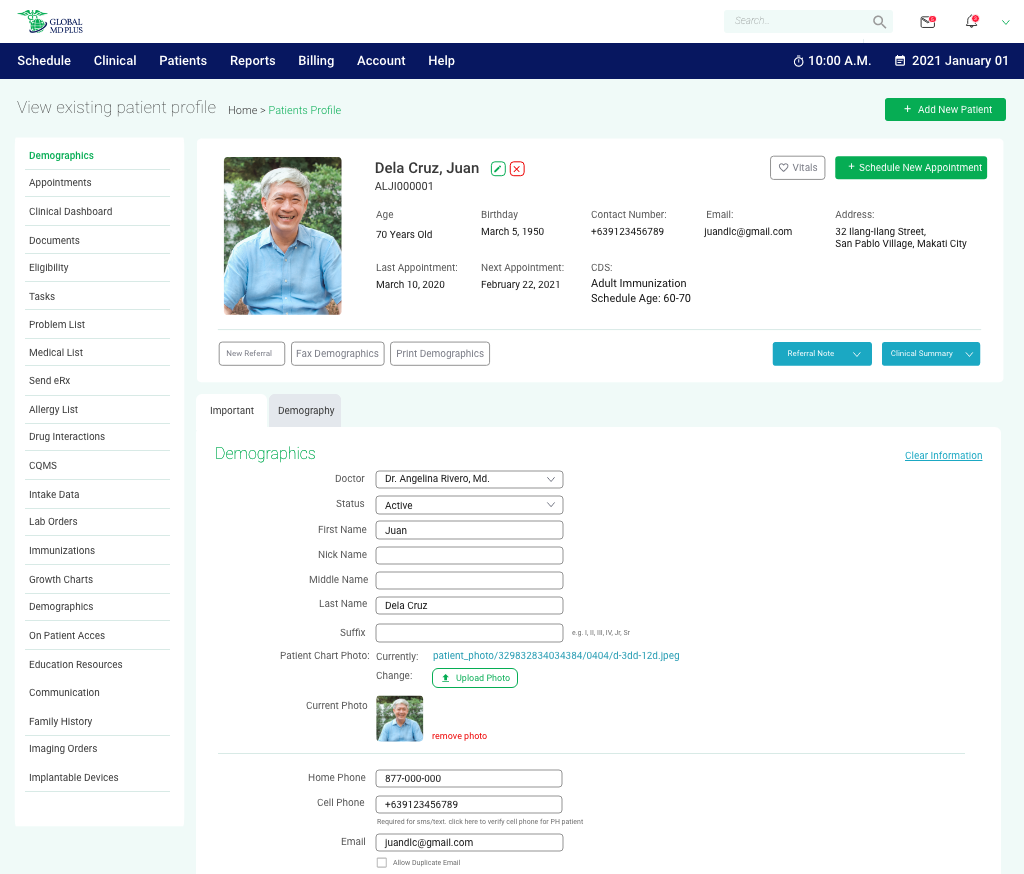The width and height of the screenshot is (1024, 874).
Task: Open the Status dropdown
Action: pyautogui.click(x=469, y=505)
